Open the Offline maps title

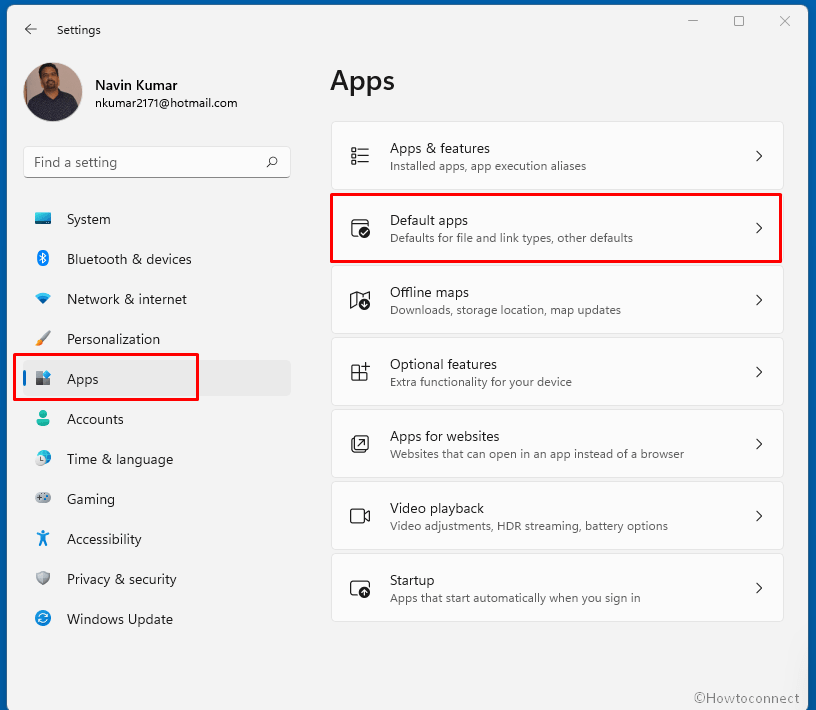(x=429, y=293)
